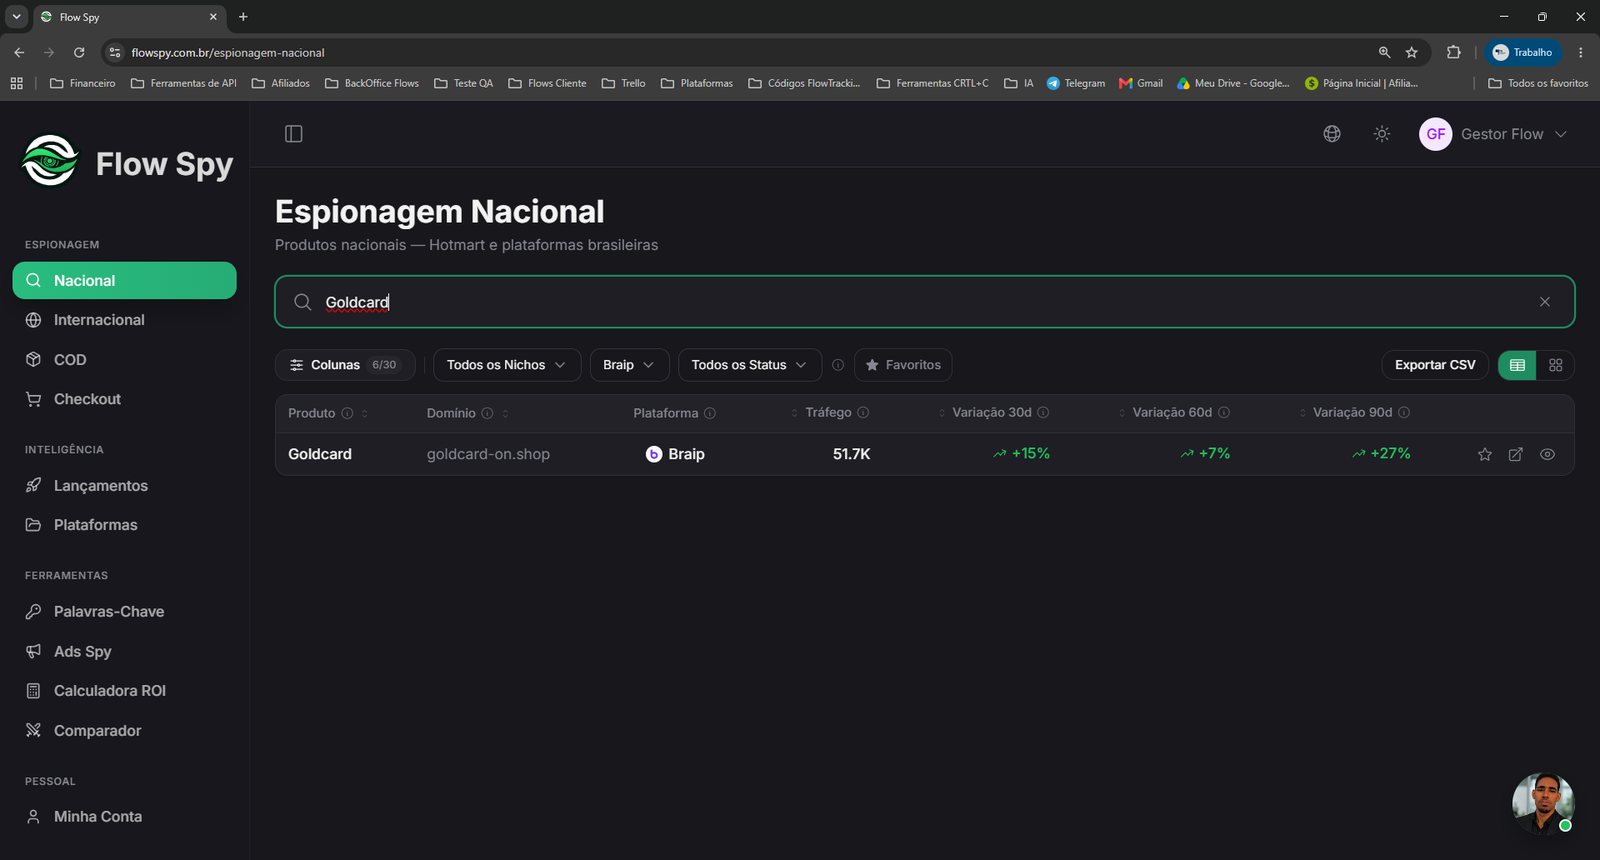This screenshot has width=1600, height=860.
Task: Open the Colunas 6/30 selector
Action: coord(345,365)
